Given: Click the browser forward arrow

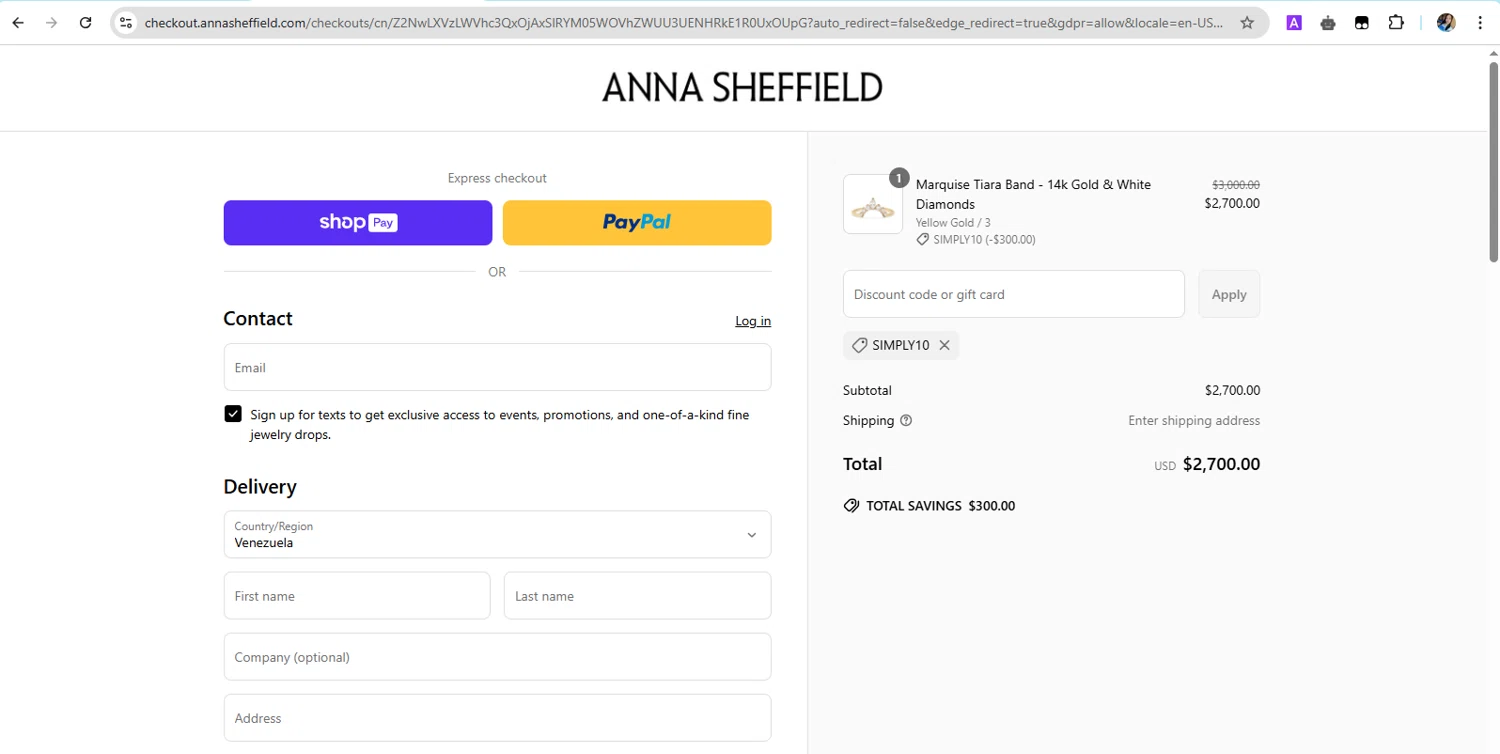Looking at the screenshot, I should tap(52, 23).
